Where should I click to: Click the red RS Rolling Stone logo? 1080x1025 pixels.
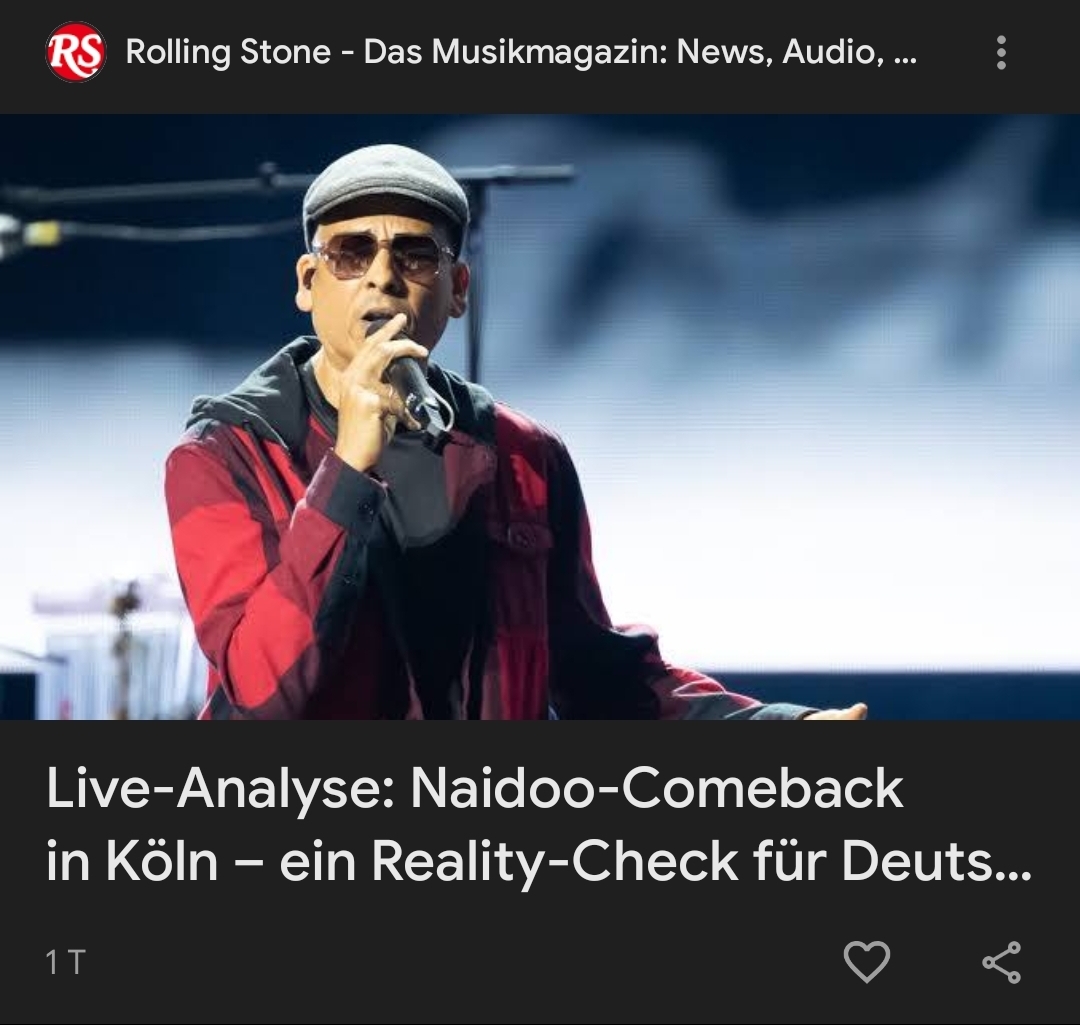76,52
